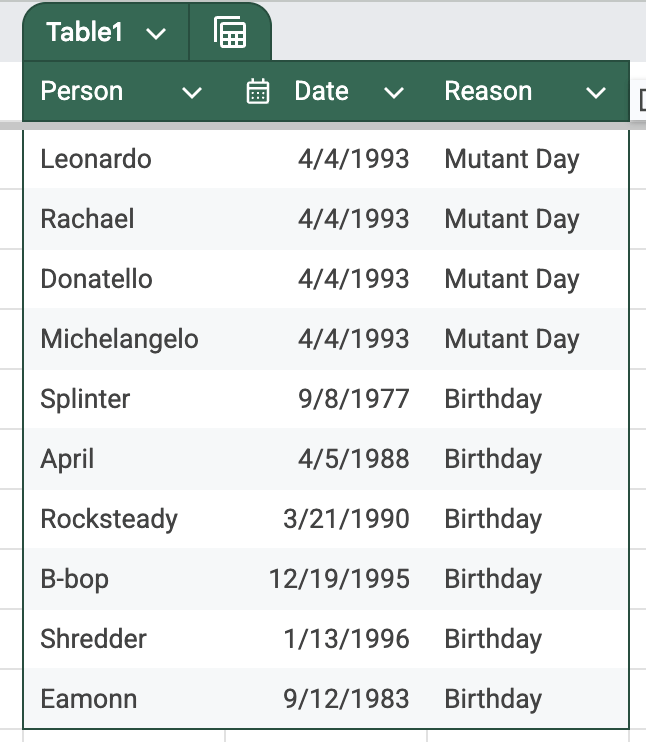Click the calendar icon in Date header
This screenshot has width=646, height=742.
tap(258, 92)
